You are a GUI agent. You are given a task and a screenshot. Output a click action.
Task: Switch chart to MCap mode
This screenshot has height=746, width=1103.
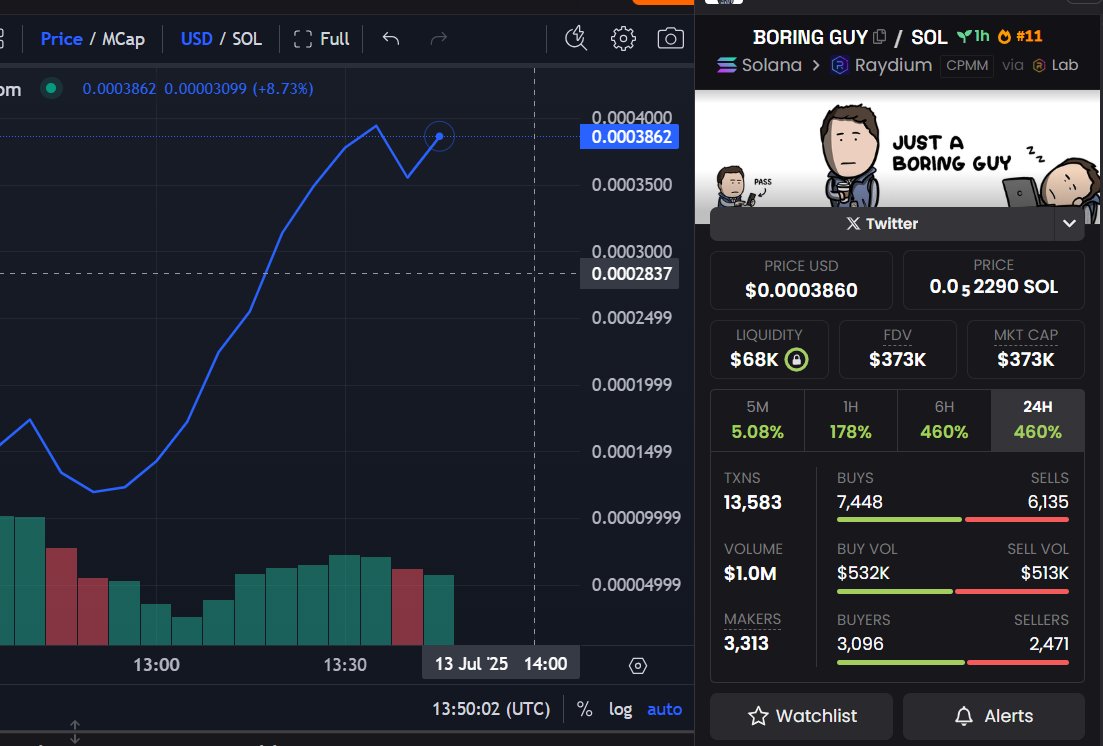pos(123,39)
